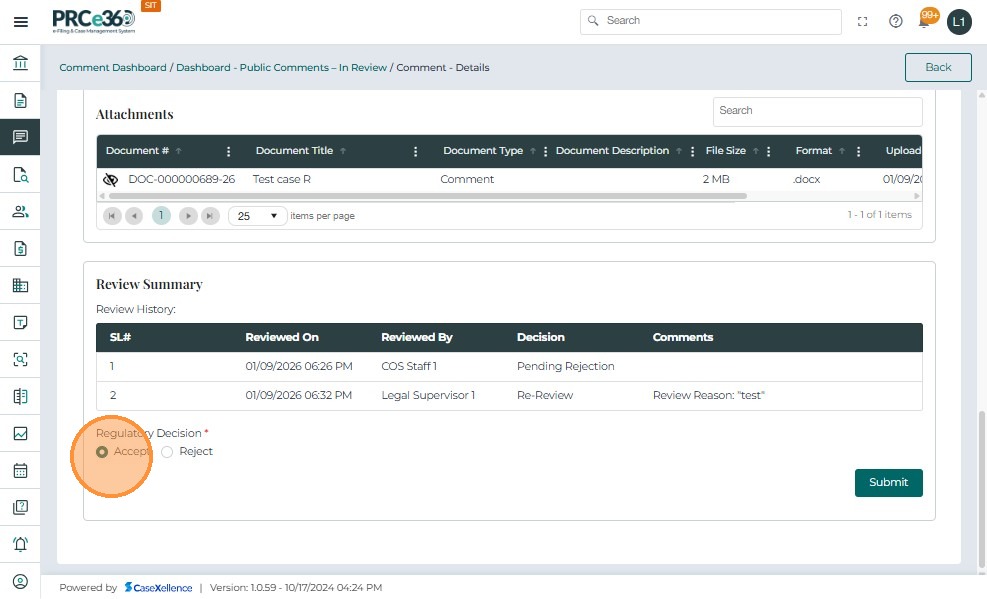Click "COS Staff 1" reviewer cell
The width and height of the screenshot is (987, 599).
(x=409, y=366)
